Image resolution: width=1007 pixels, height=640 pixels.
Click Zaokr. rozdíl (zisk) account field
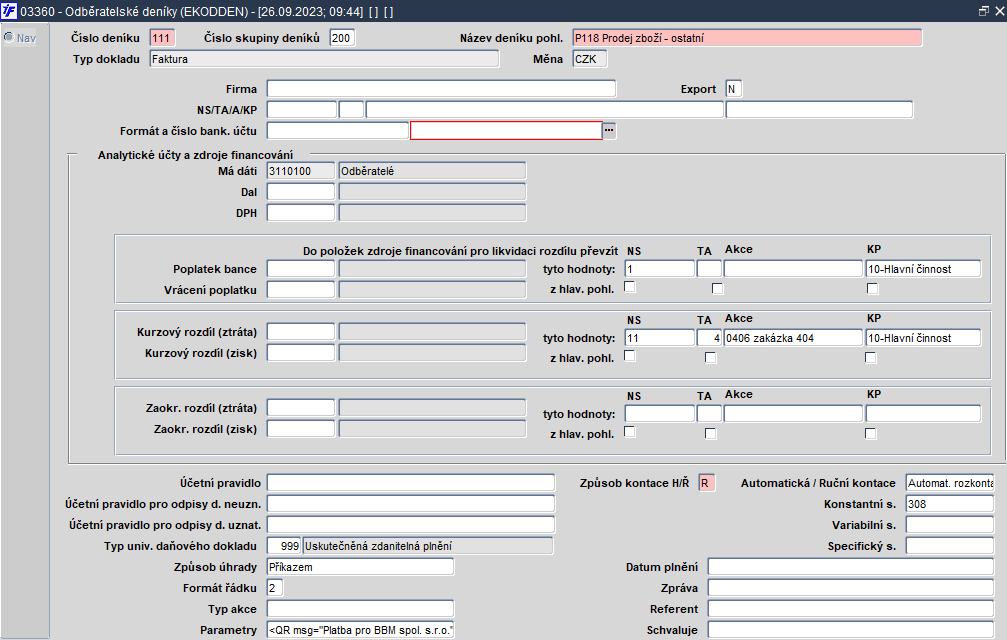coord(301,429)
